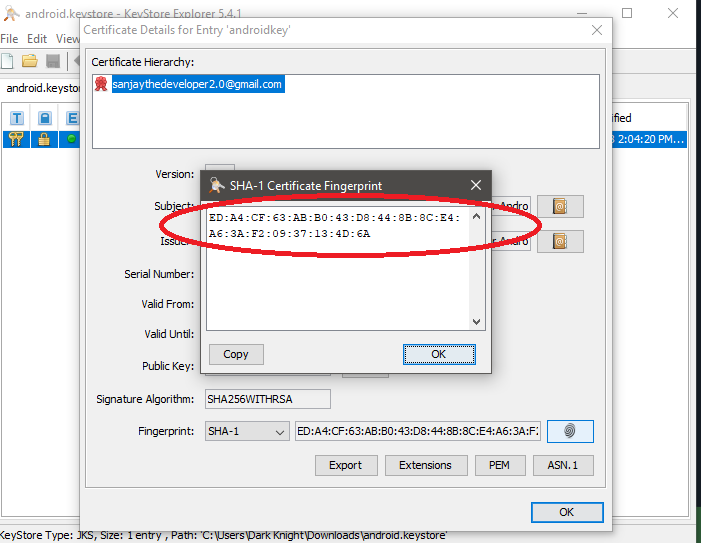This screenshot has height=543, width=701.
Task: Click the 2:04:20 PM modified cell
Action: click(649, 139)
